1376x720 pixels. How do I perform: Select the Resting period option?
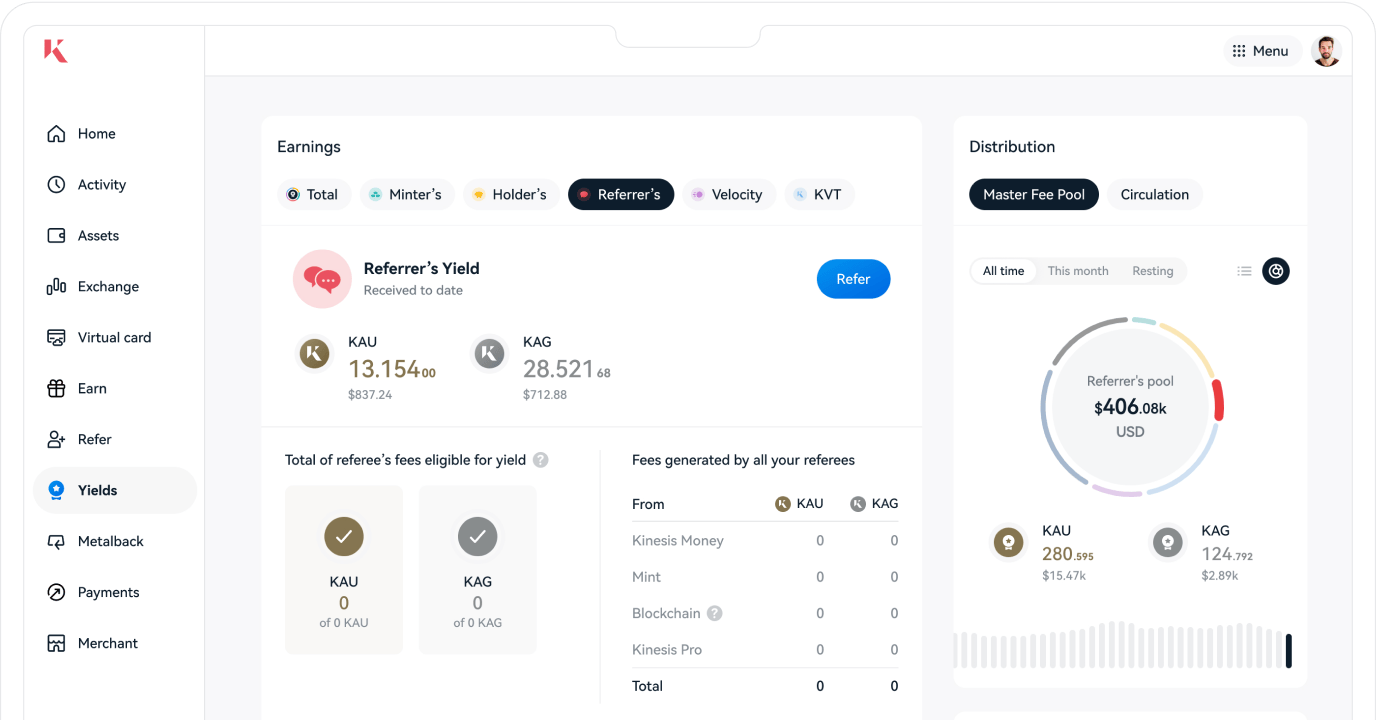(x=1153, y=271)
